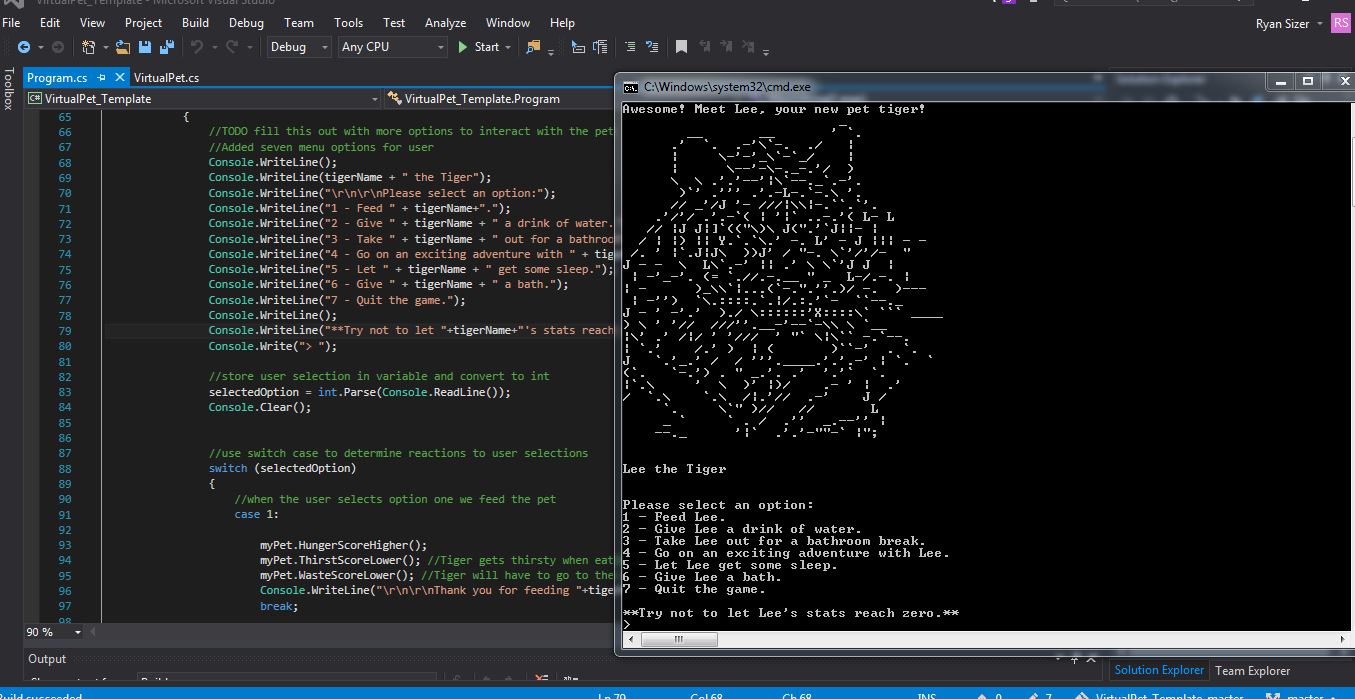This screenshot has width=1355, height=699.
Task: Click the Save All icon
Action: 166,47
